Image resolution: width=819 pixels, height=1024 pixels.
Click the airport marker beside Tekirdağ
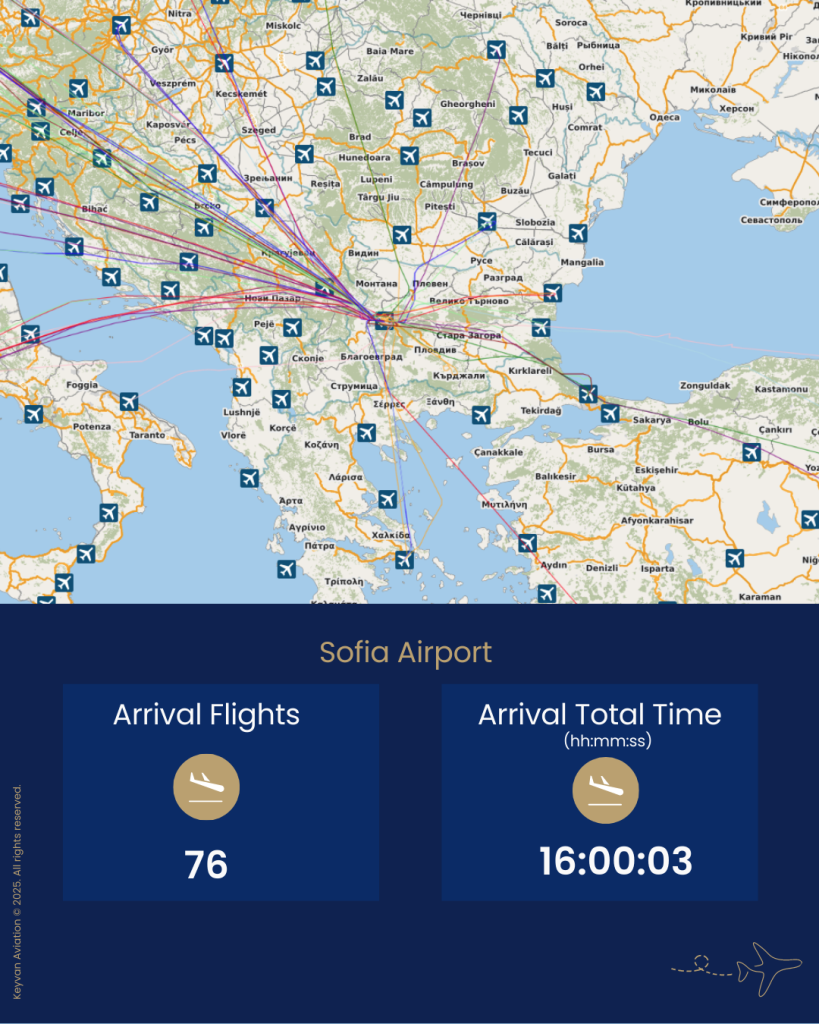[481, 414]
